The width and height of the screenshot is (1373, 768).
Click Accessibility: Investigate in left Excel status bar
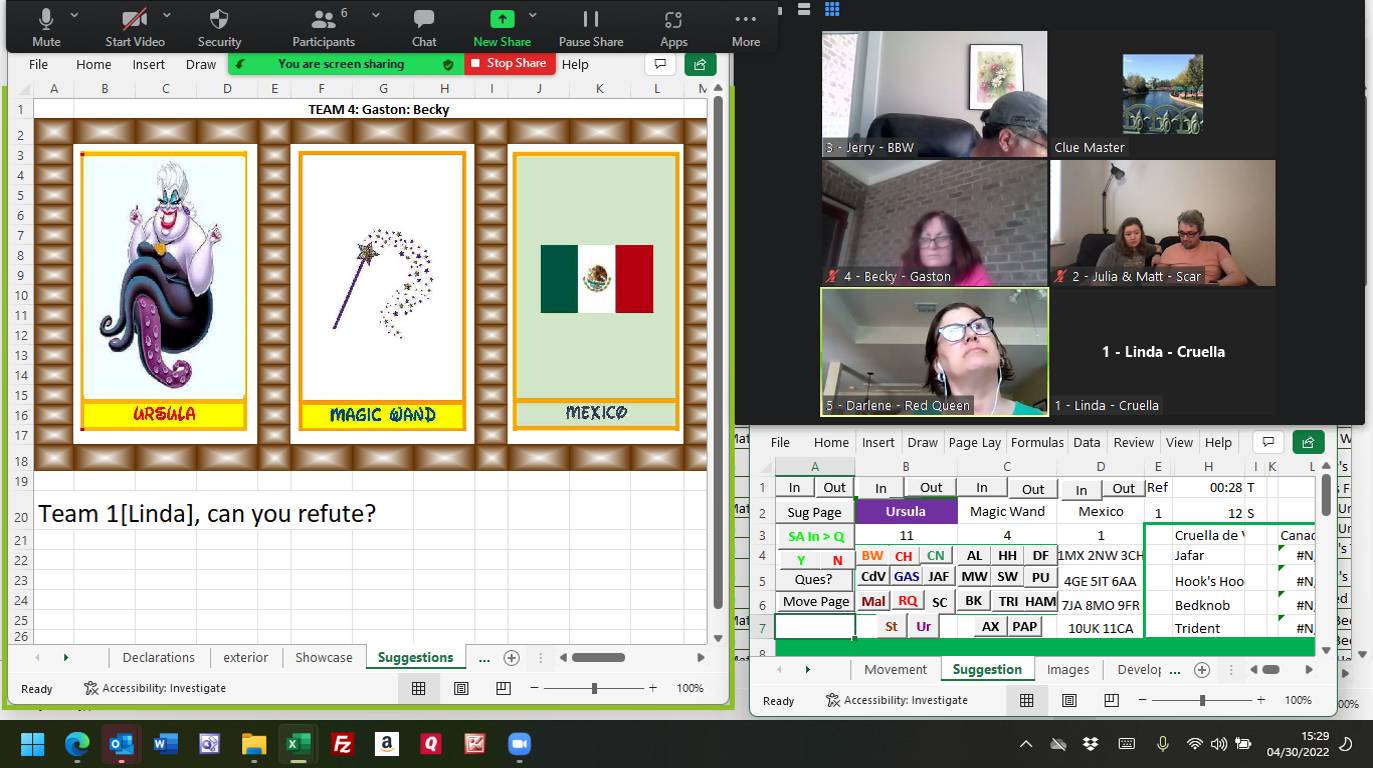click(x=155, y=688)
